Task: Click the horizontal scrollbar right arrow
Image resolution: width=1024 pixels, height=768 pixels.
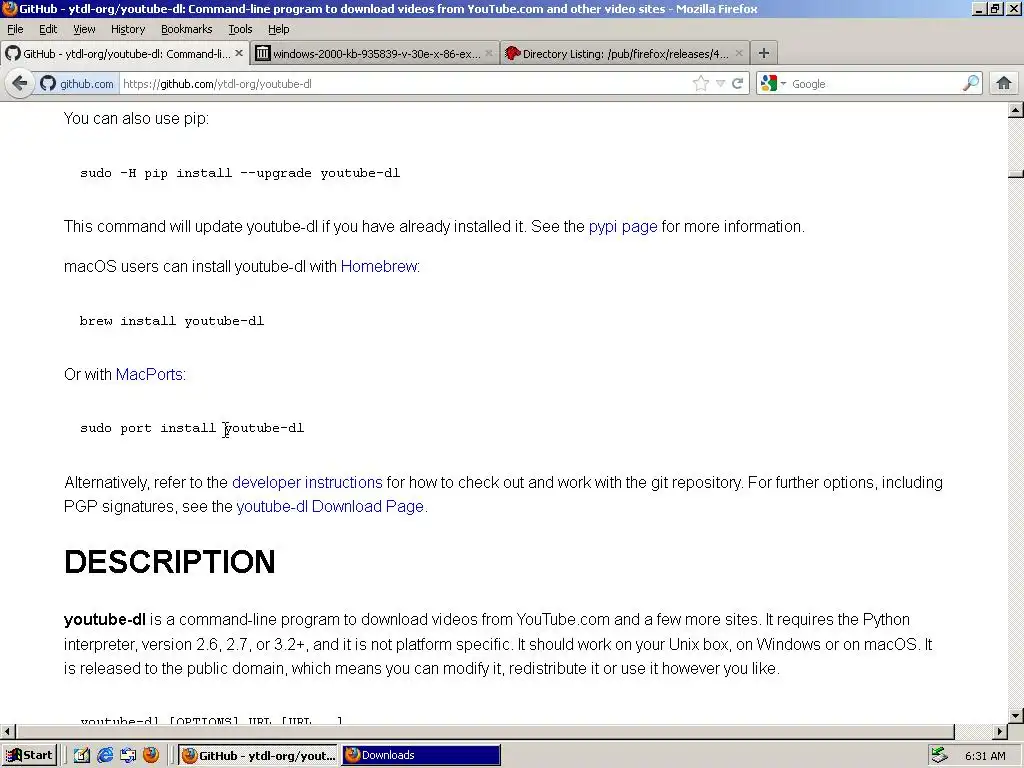Action: point(1000,731)
